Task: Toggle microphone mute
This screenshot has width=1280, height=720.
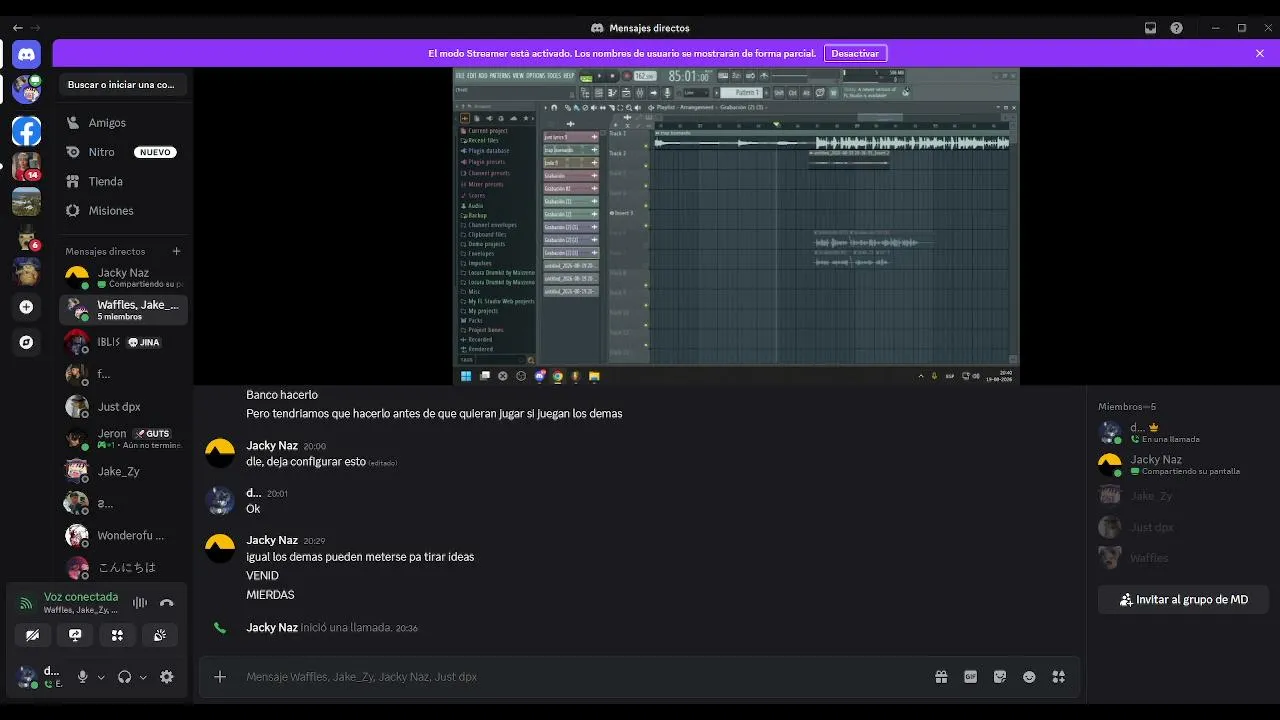Action: 83,677
